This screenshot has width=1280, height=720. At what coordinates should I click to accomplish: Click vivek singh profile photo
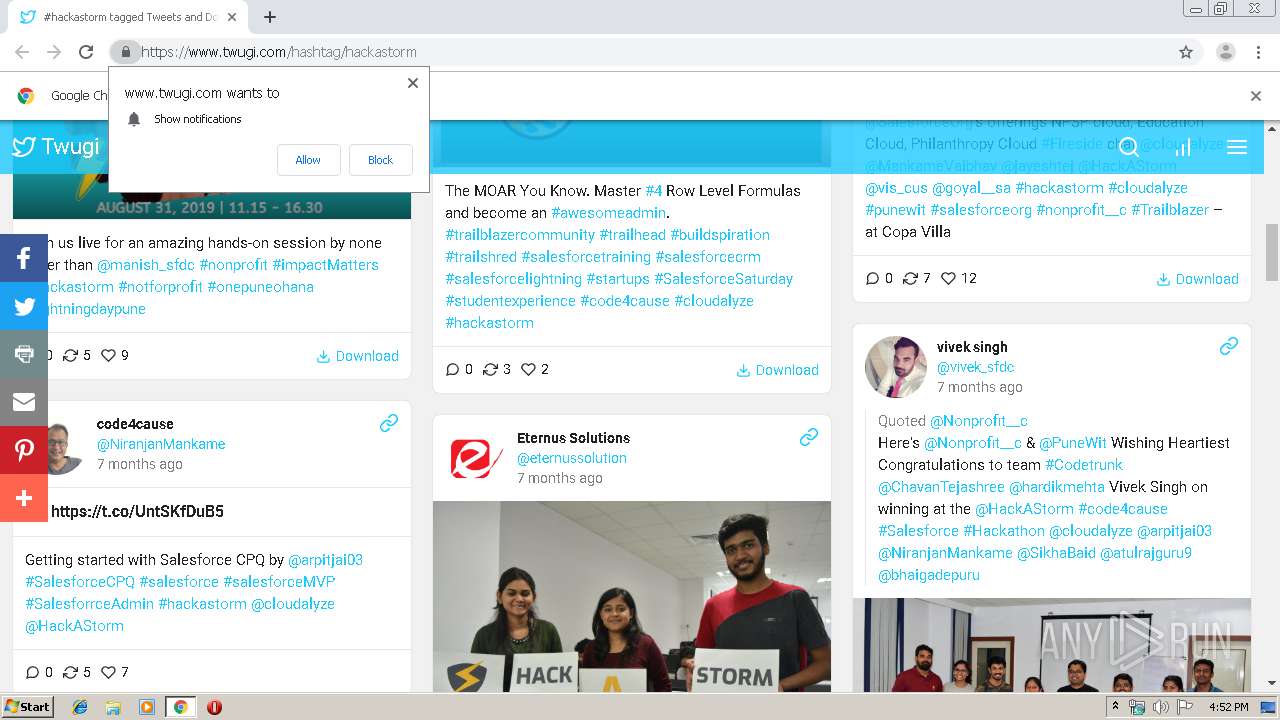[x=896, y=367]
